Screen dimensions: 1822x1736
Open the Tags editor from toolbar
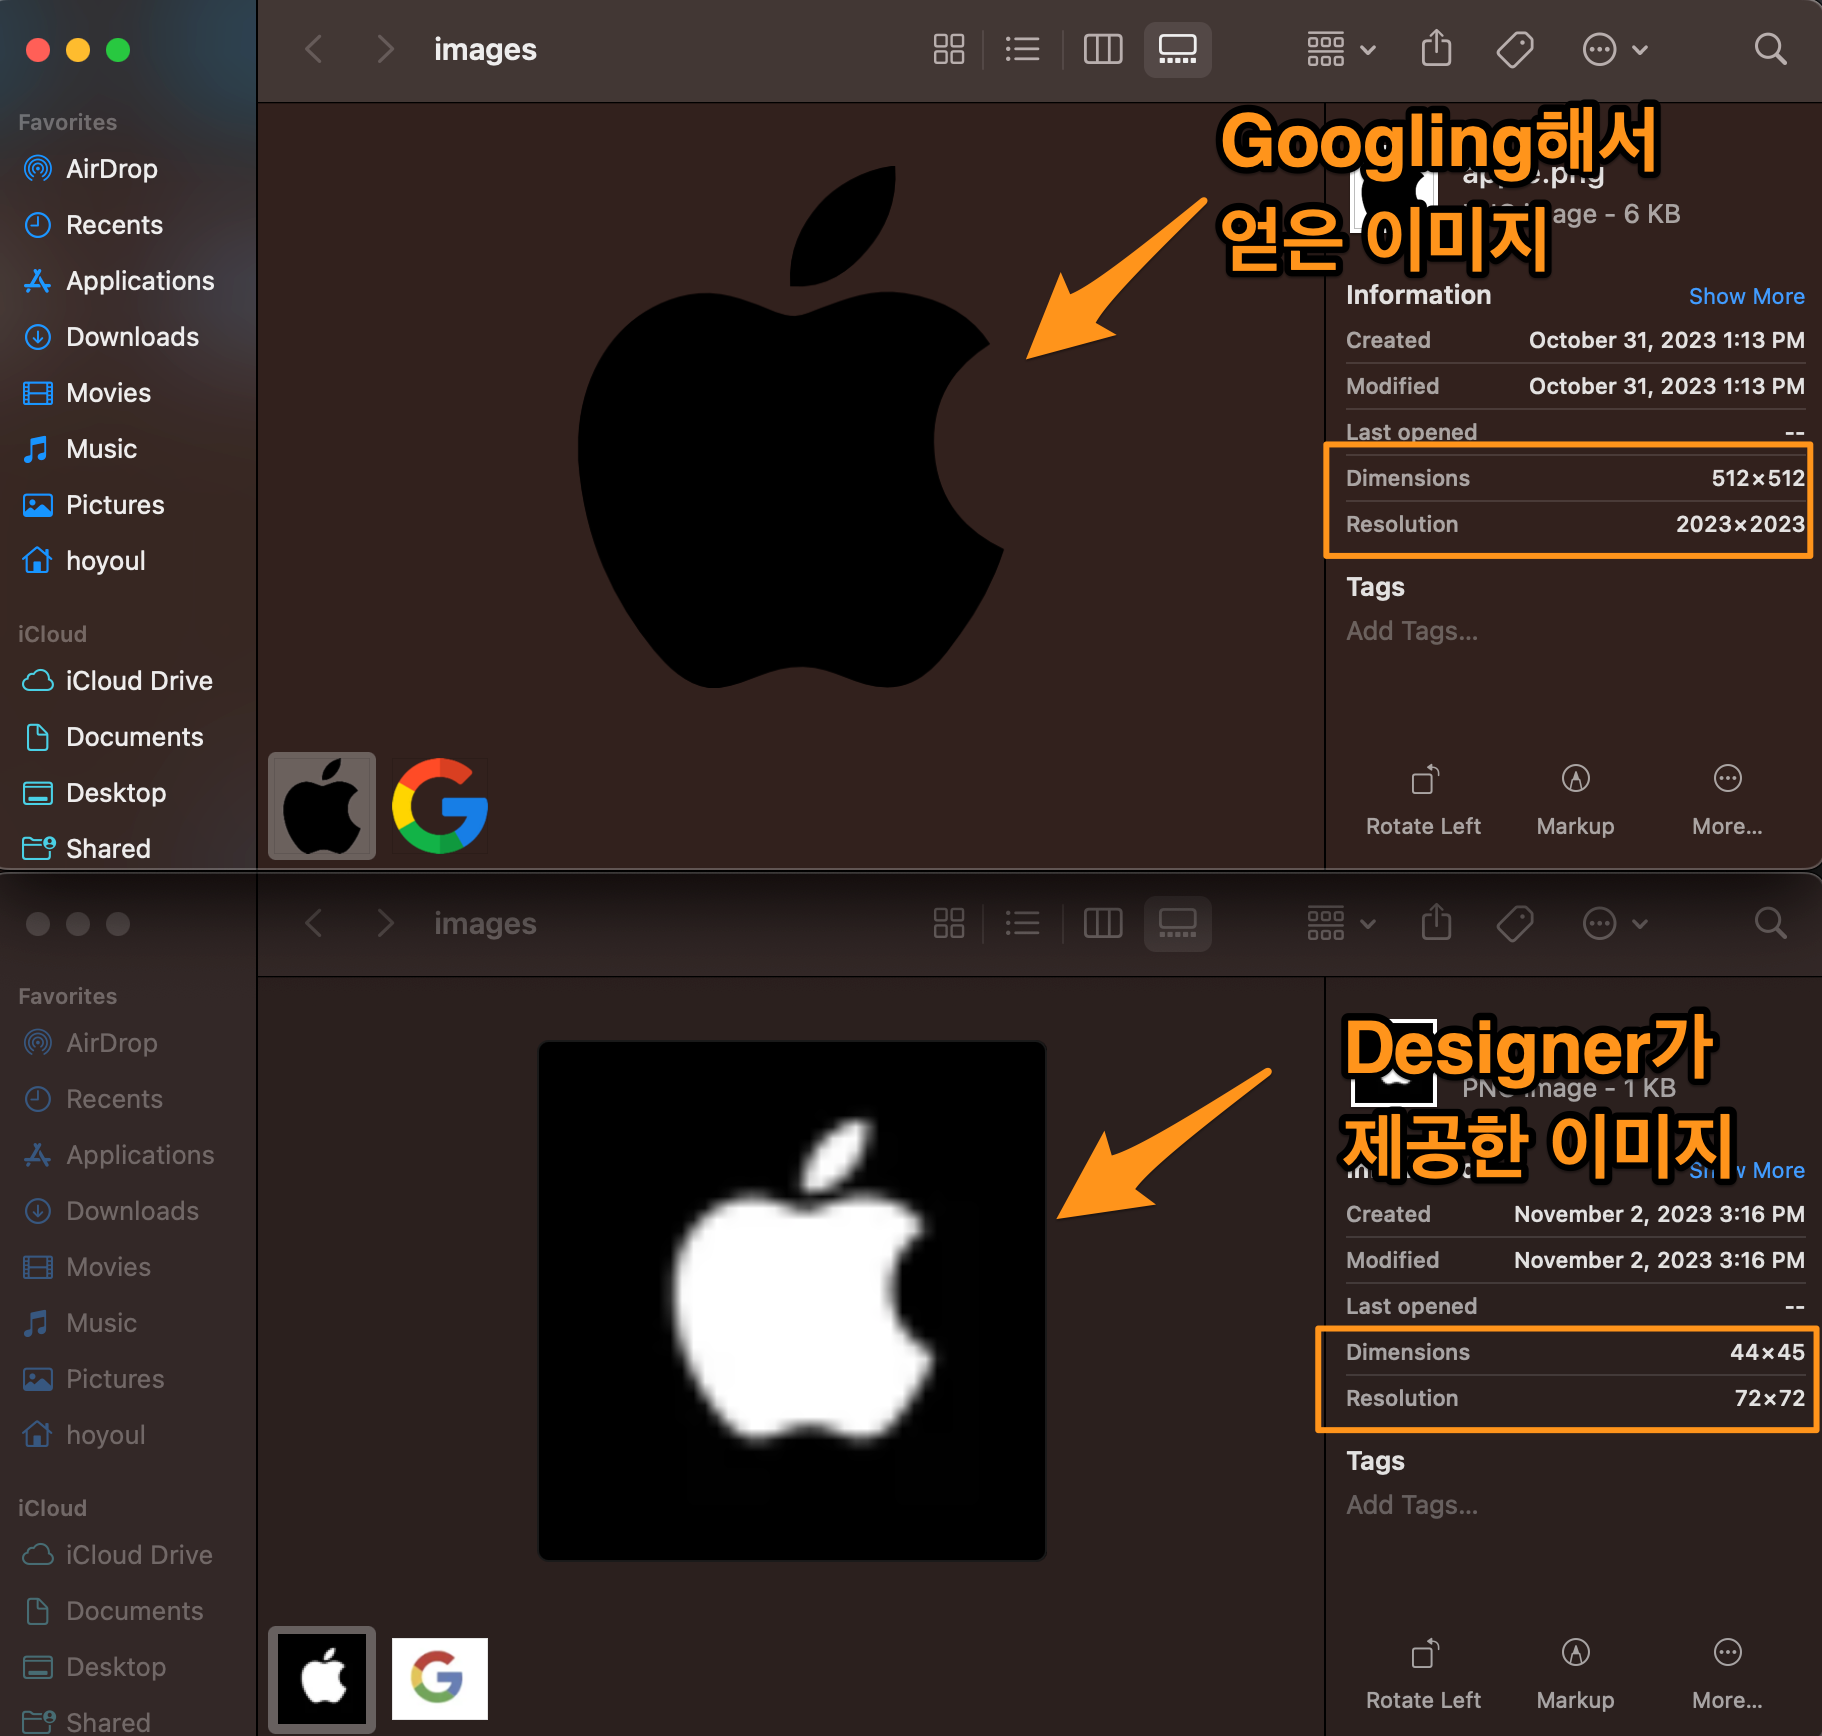pos(1514,49)
